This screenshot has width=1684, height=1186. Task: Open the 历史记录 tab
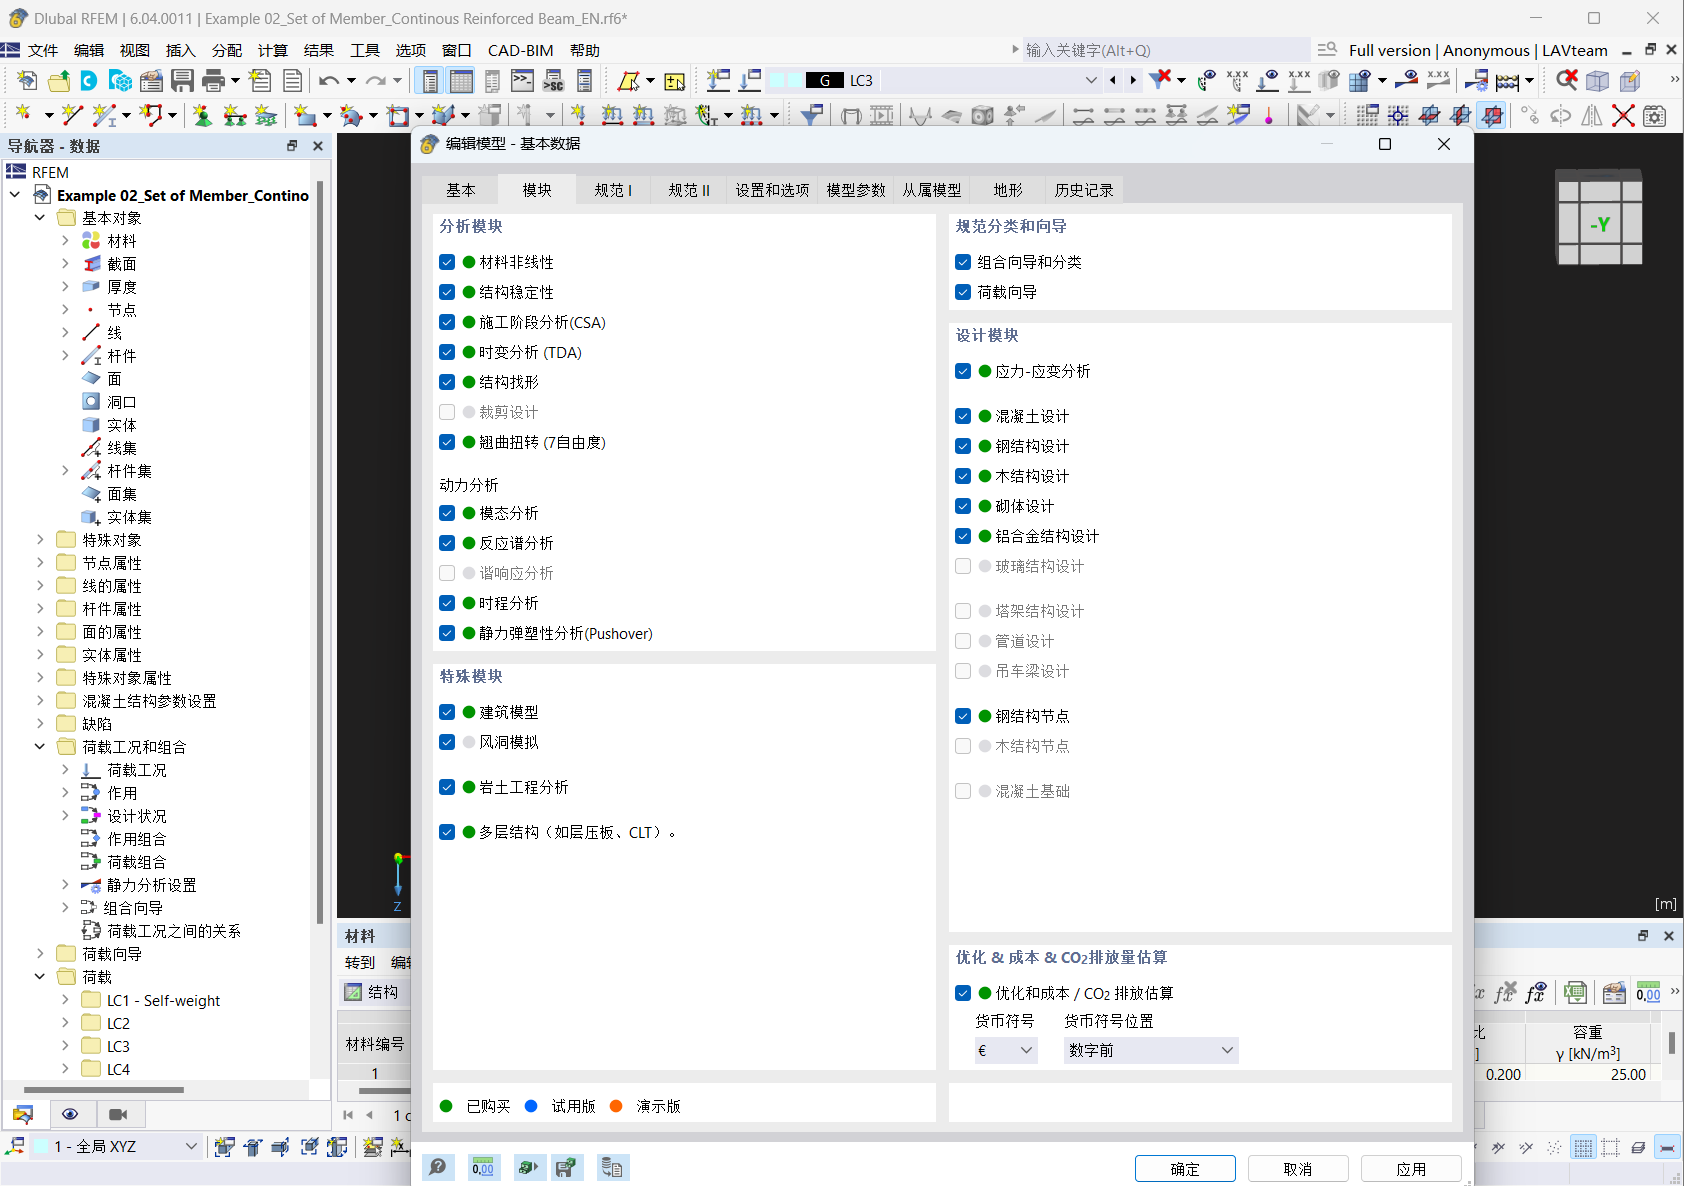(x=1084, y=190)
